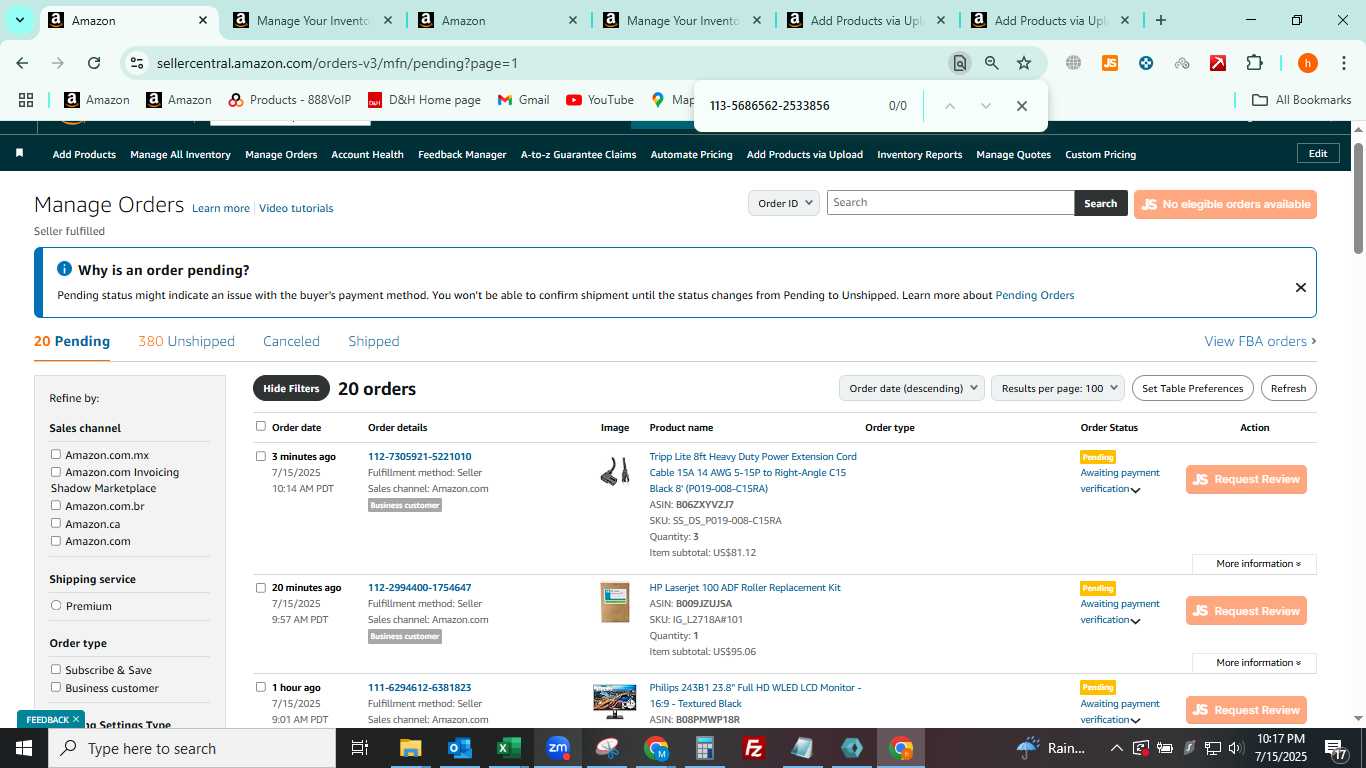The image size is (1366, 768).
Task: Go back to the previous page
Action: (22, 63)
